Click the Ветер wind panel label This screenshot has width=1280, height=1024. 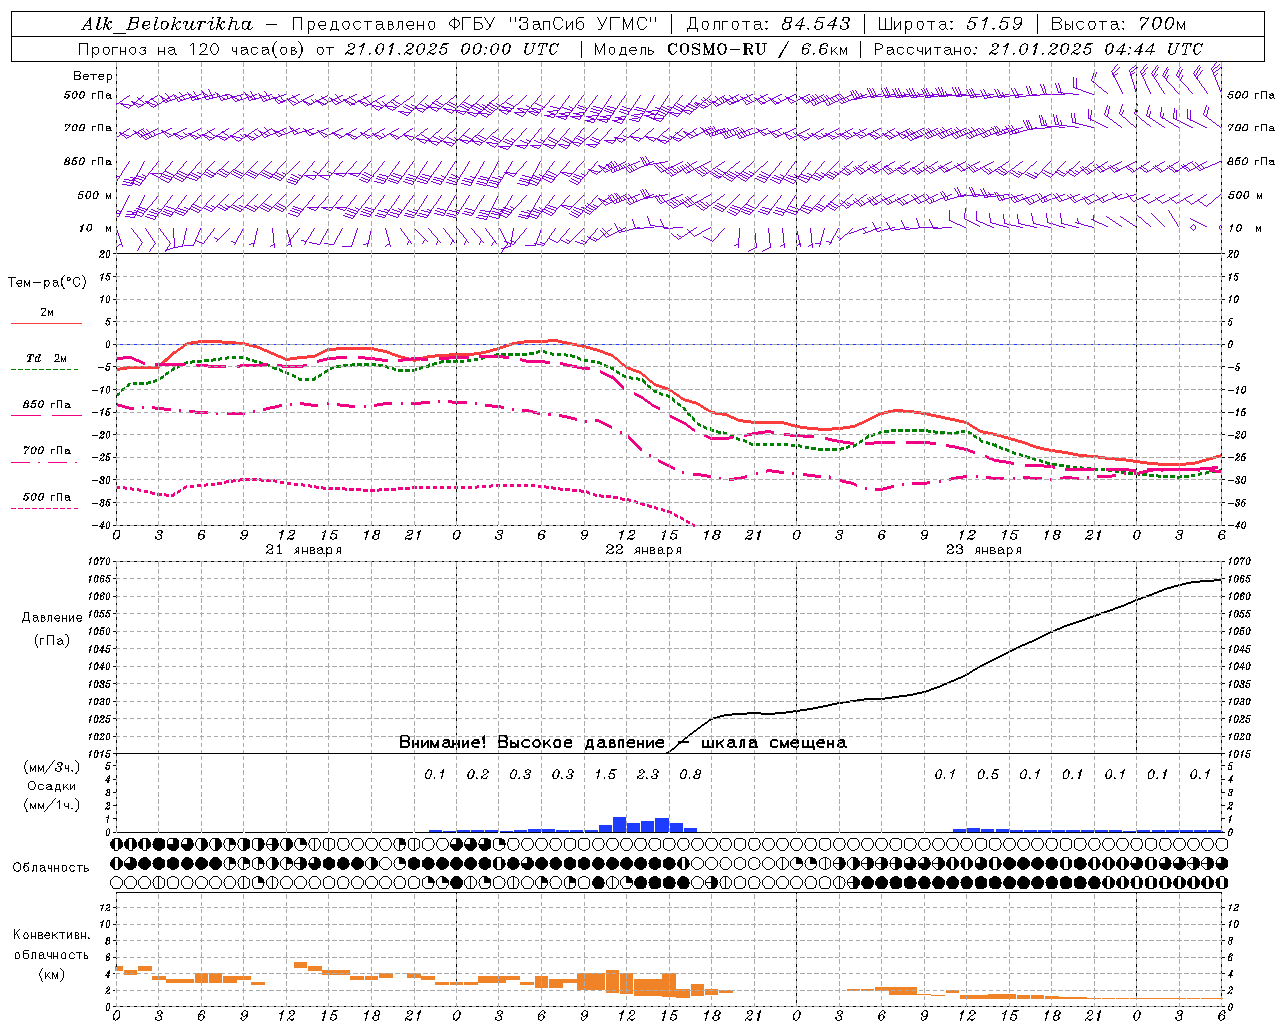pyautogui.click(x=93, y=76)
